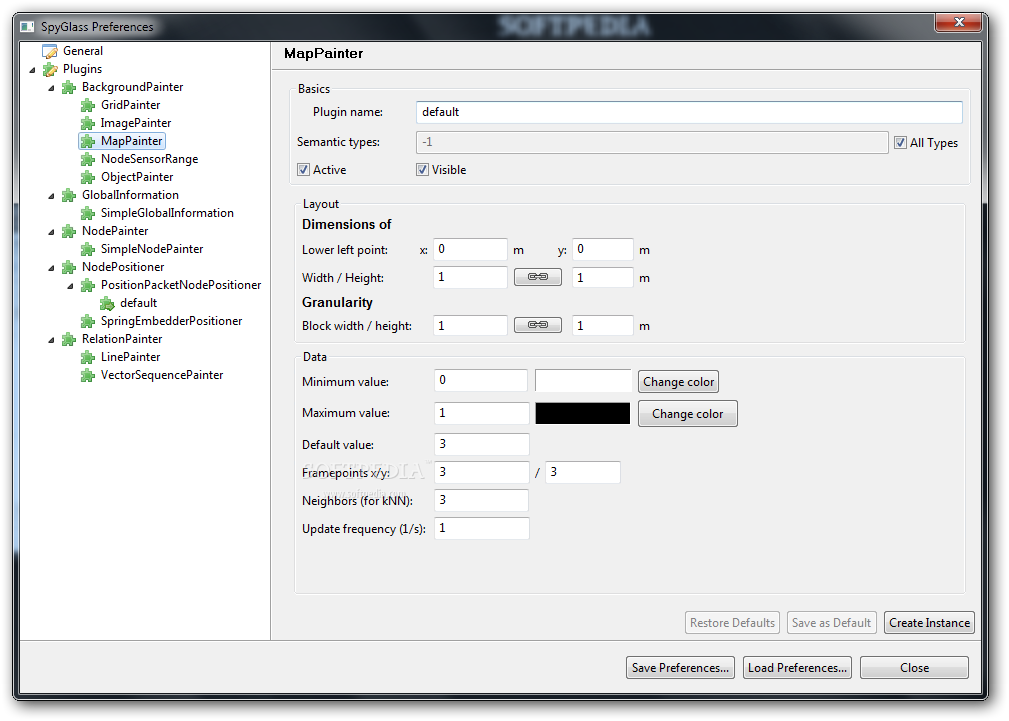
Task: Collapse the GlobalInformation tree node
Action: click(x=51, y=196)
